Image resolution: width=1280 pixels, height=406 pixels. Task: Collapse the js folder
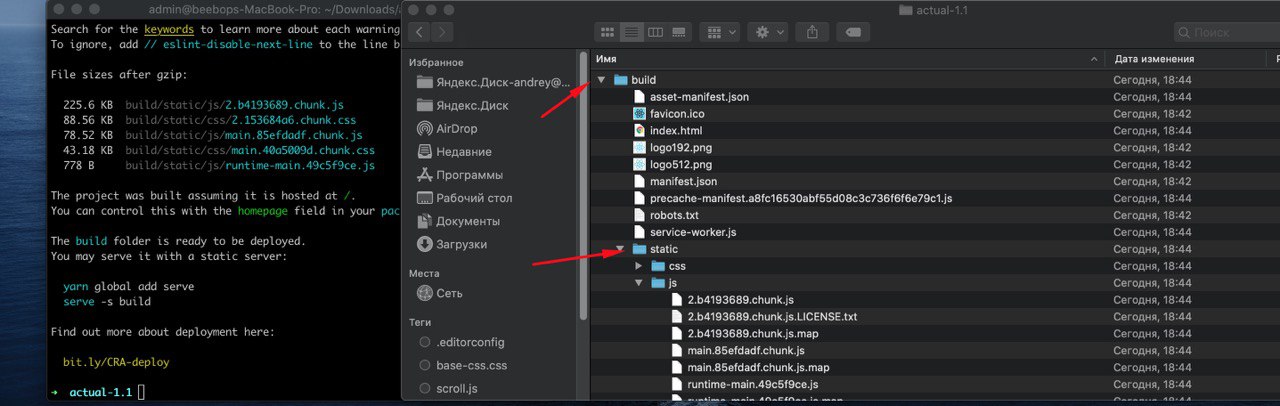639,283
